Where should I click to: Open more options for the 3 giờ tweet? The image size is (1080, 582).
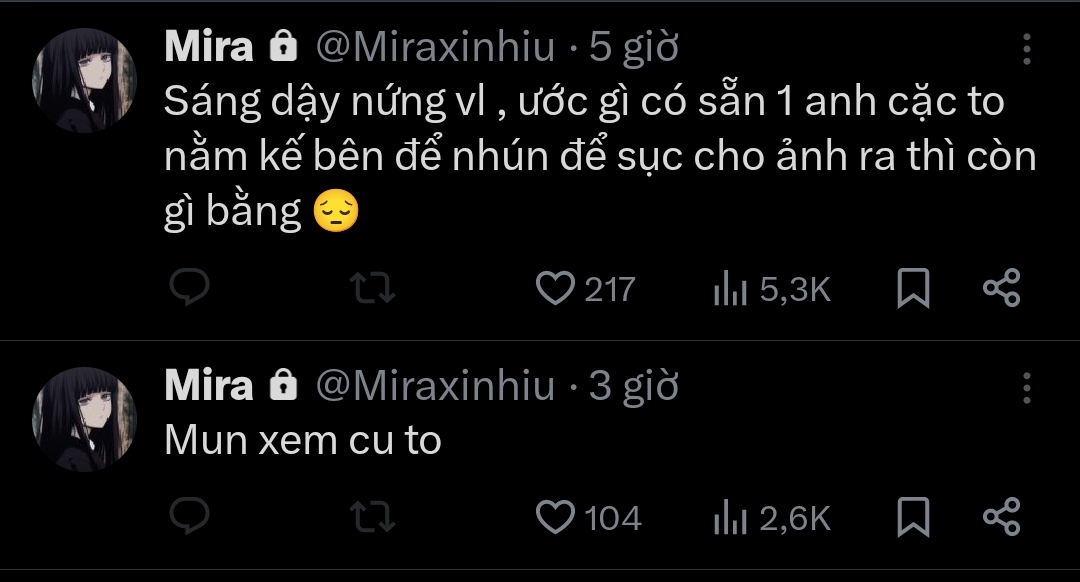point(1027,387)
